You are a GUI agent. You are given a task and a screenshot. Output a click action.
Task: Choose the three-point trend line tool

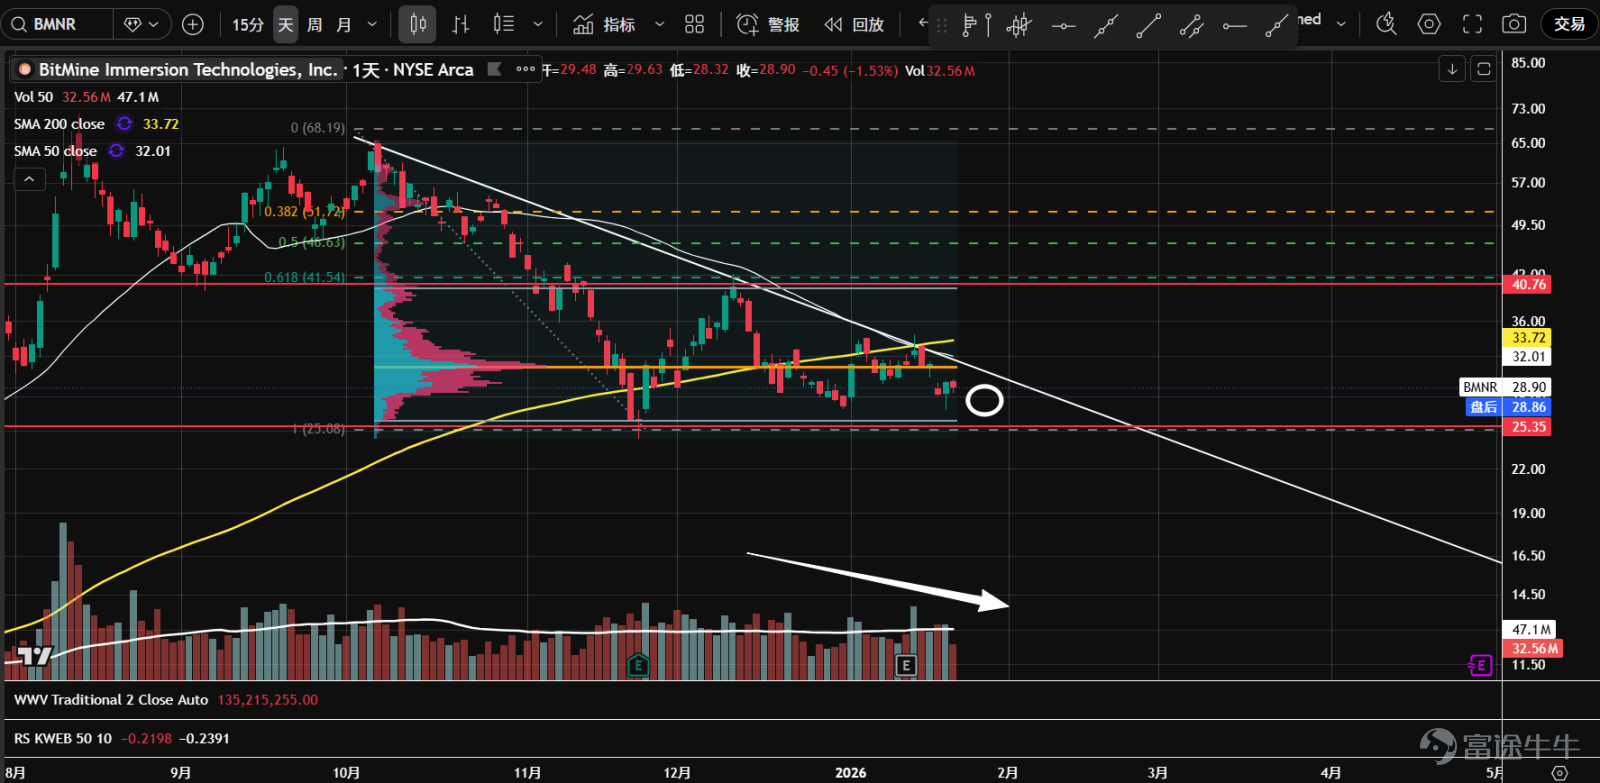(1105, 25)
